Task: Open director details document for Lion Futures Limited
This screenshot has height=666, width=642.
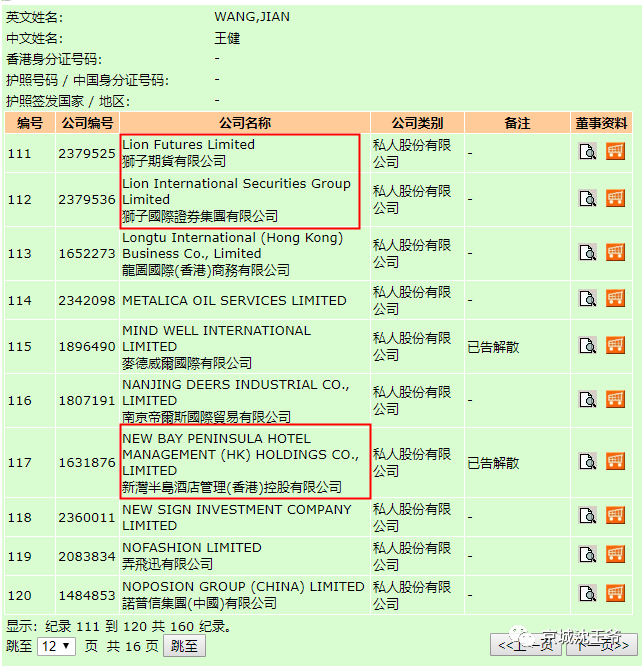Action: click(x=588, y=152)
